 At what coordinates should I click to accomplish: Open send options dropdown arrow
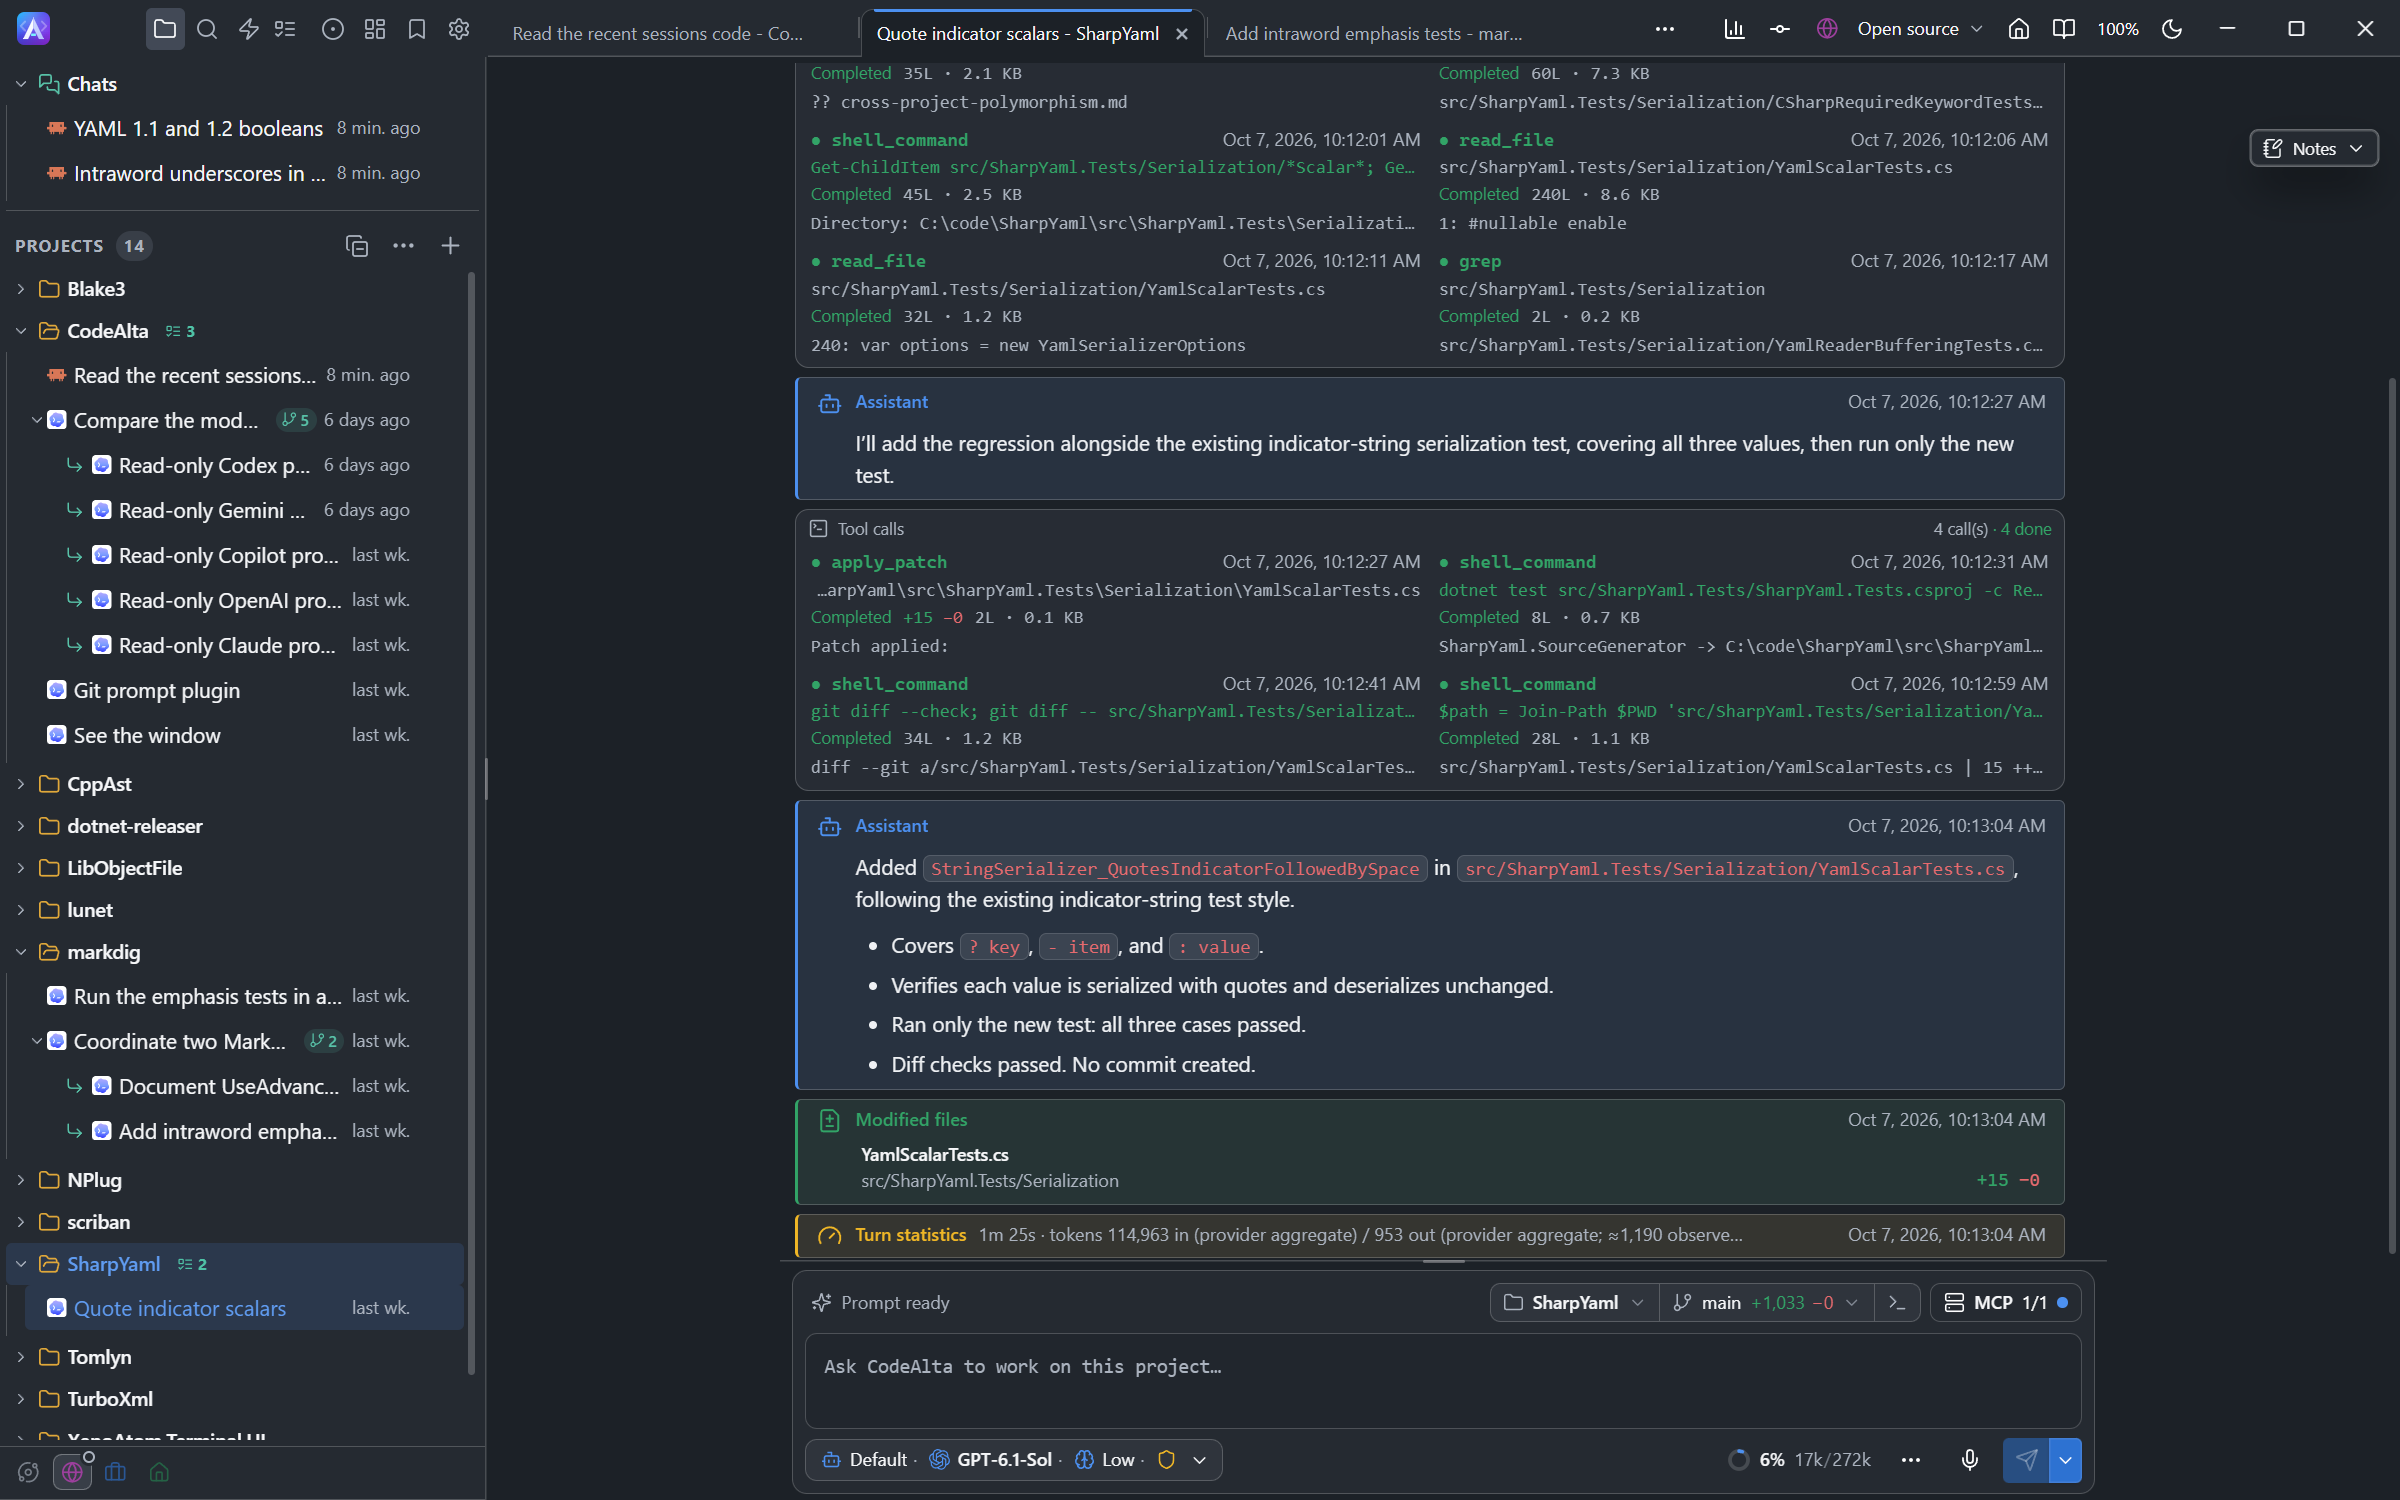pos(2066,1460)
